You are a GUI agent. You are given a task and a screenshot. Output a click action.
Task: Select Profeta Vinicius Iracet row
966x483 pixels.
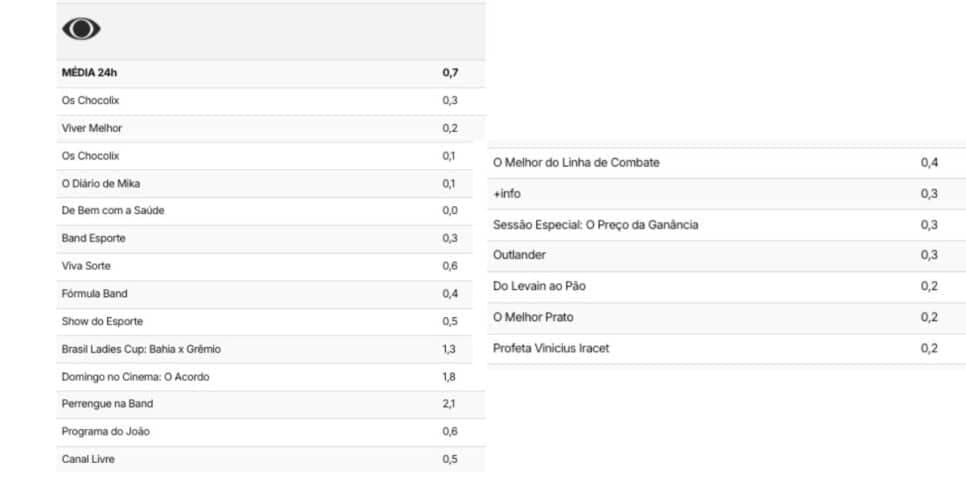tap(727, 349)
